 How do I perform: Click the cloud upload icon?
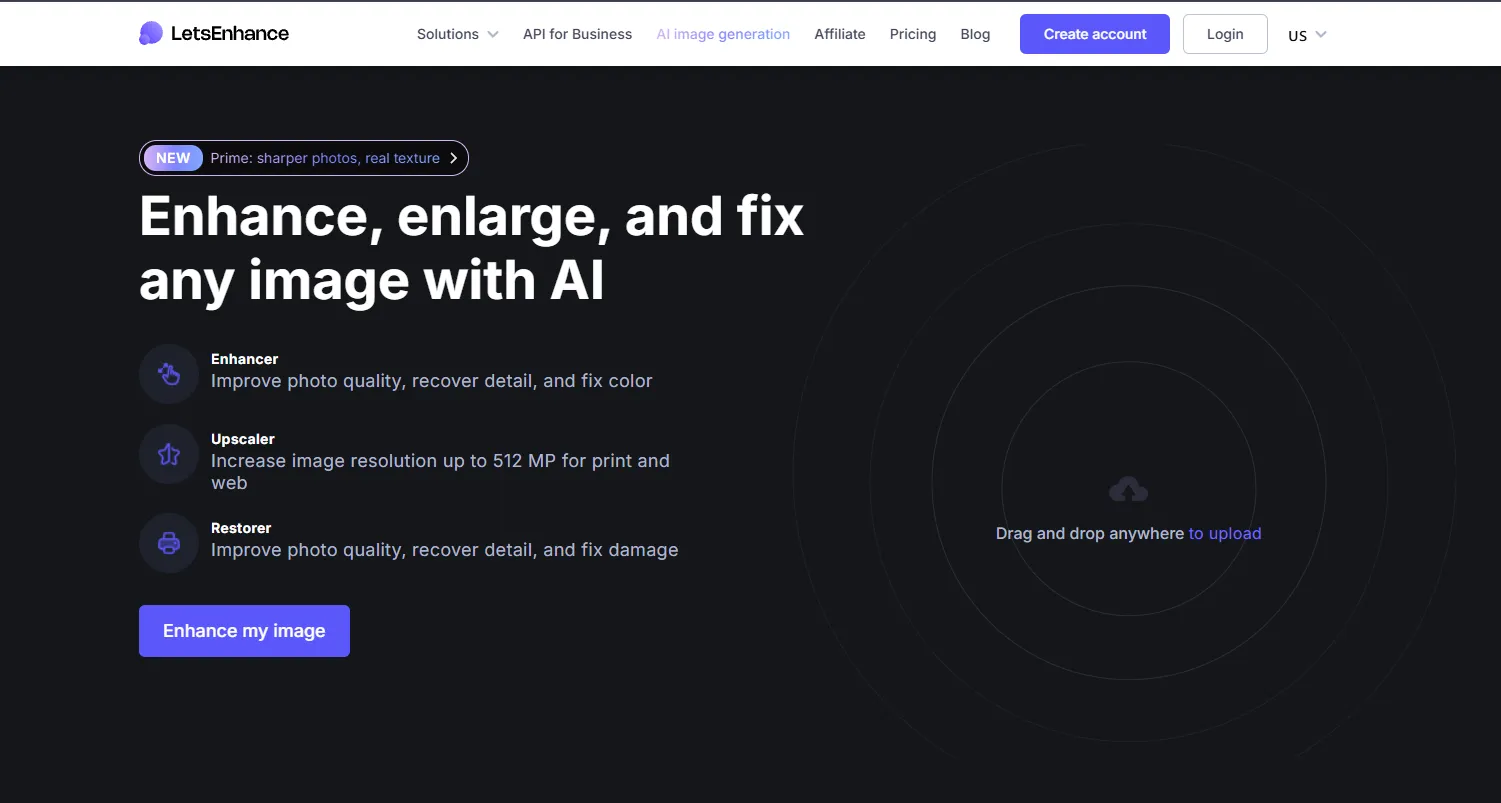coord(1128,490)
